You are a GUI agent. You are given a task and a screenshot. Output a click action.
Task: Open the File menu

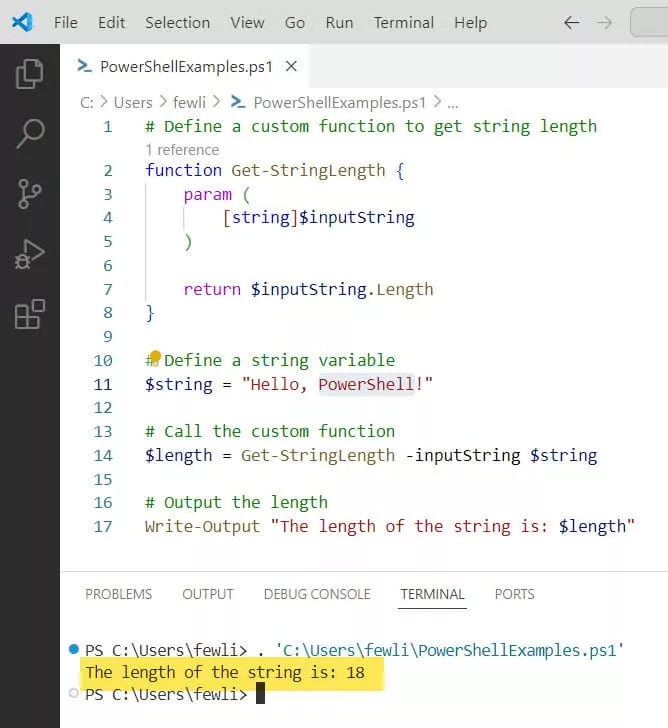[65, 22]
